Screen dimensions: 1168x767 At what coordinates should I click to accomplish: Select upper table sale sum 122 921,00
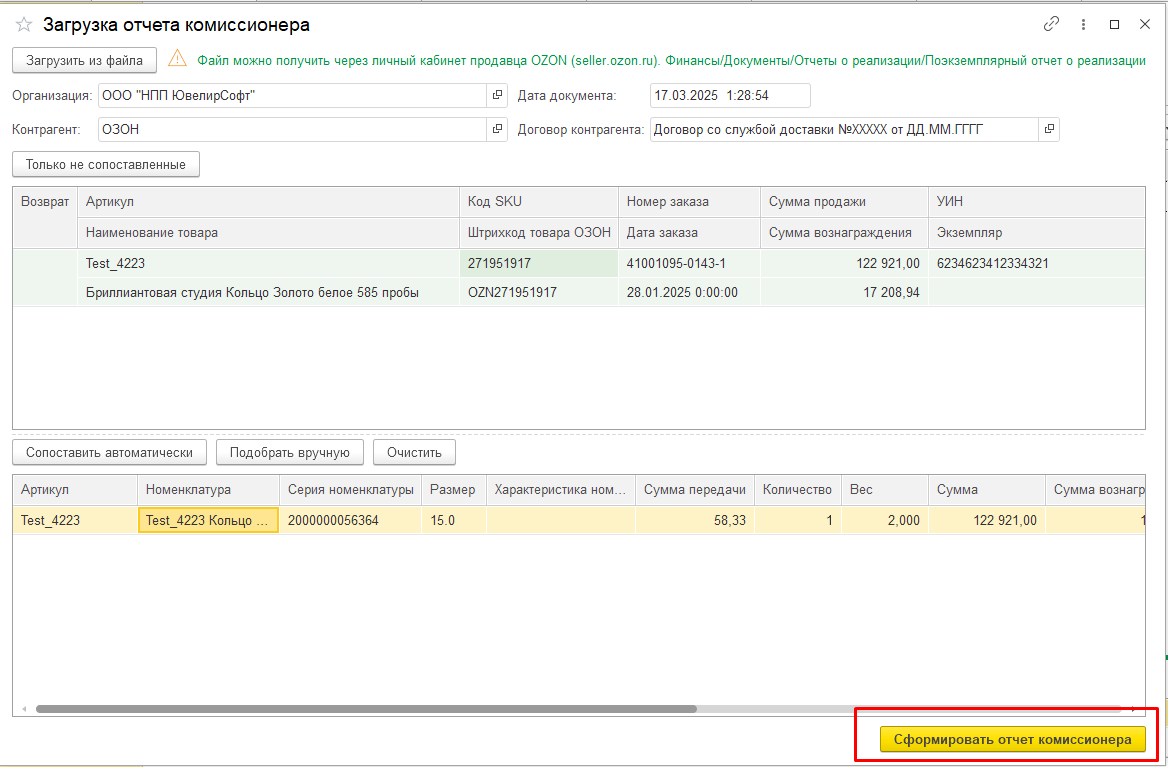[x=844, y=264]
